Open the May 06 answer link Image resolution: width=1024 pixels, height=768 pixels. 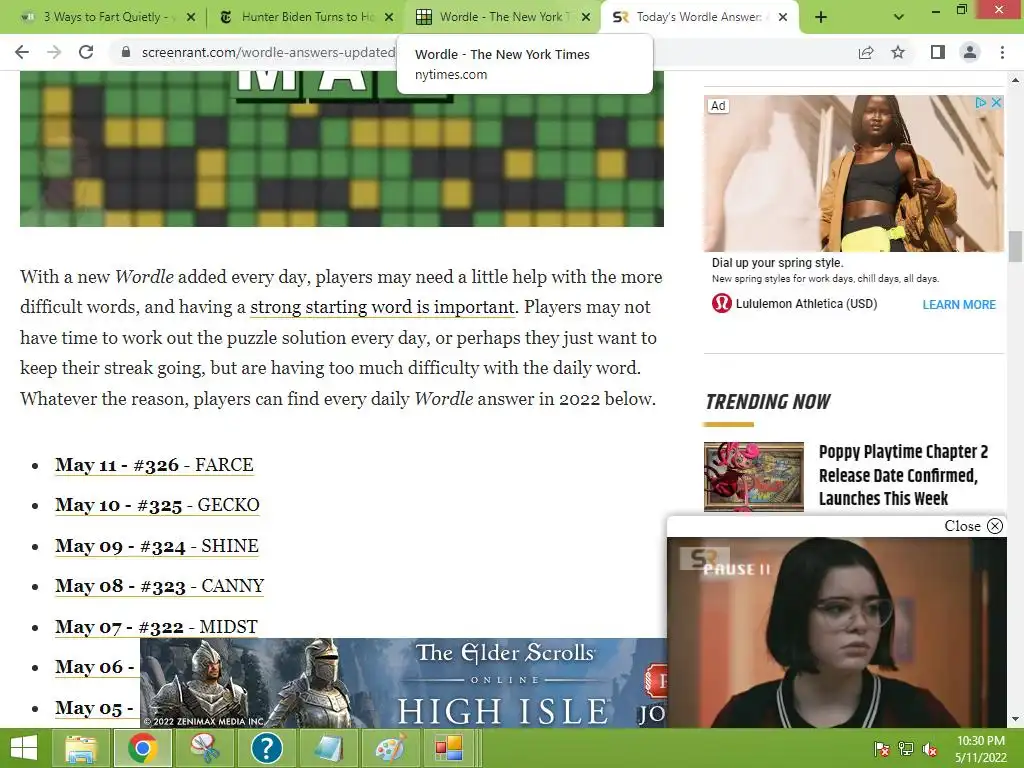pyautogui.click(x=94, y=667)
